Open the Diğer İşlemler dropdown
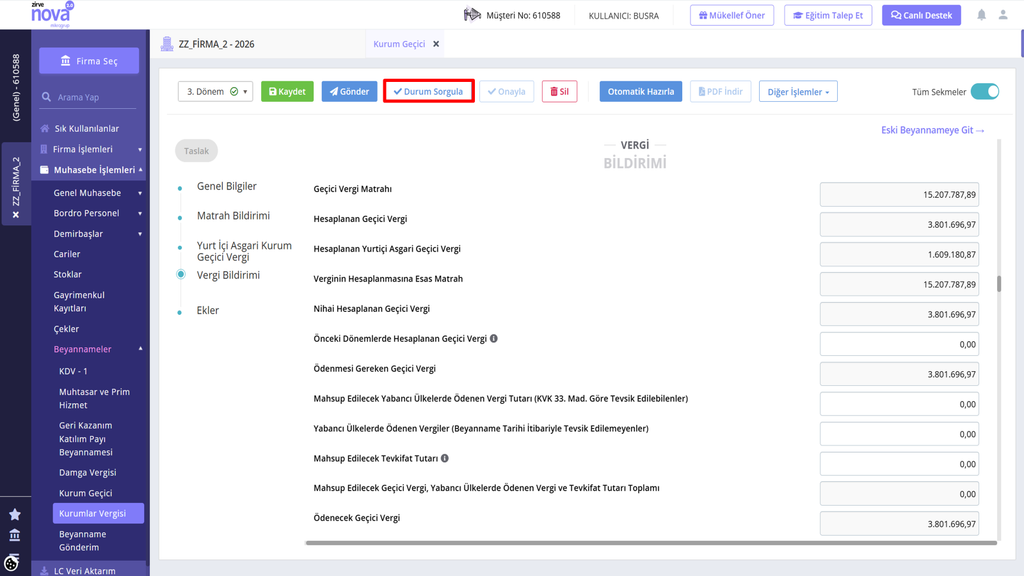 coord(798,91)
